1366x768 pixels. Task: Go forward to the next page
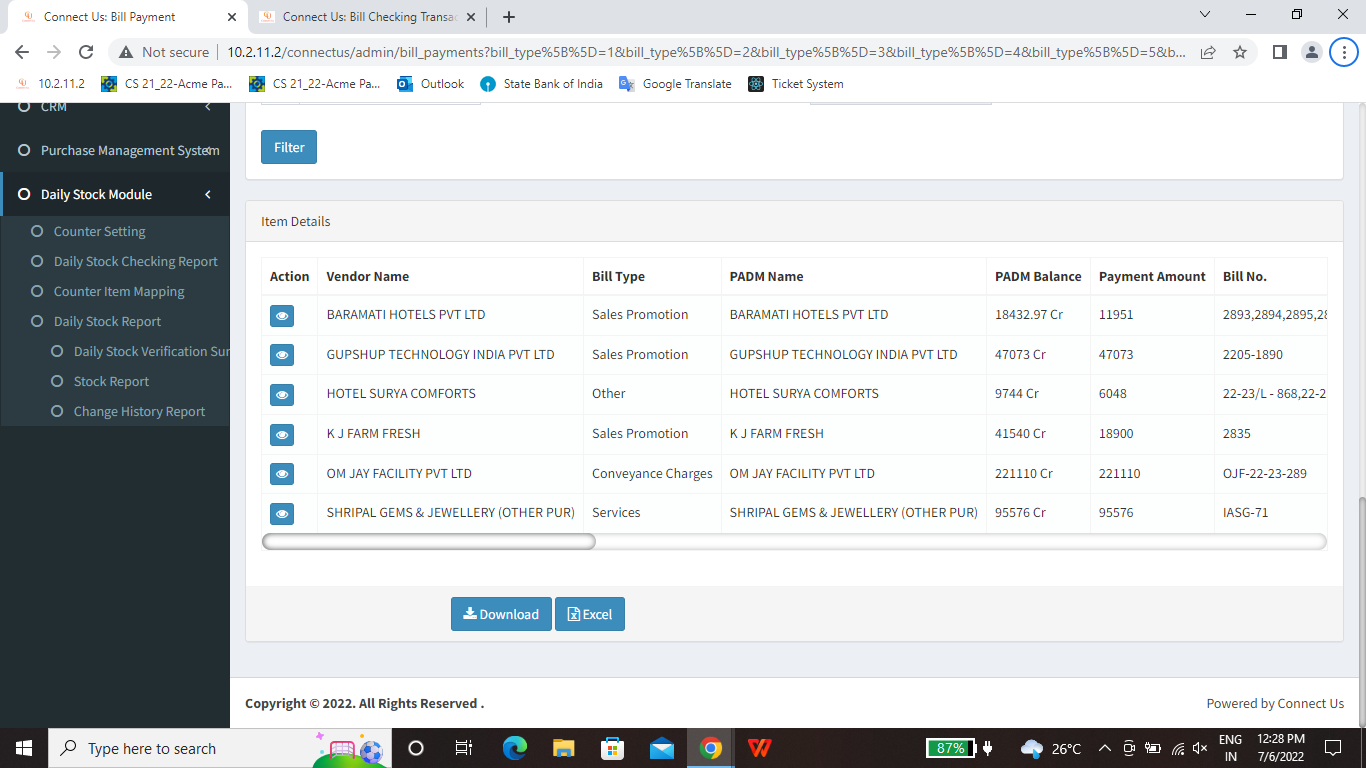[x=54, y=52]
